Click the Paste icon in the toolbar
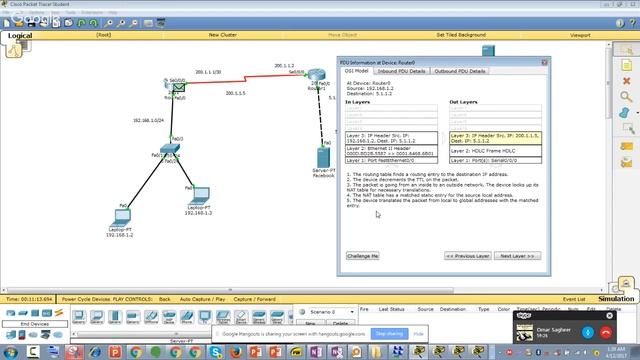The height and width of the screenshot is (360, 640). pyautogui.click(x=69, y=23)
